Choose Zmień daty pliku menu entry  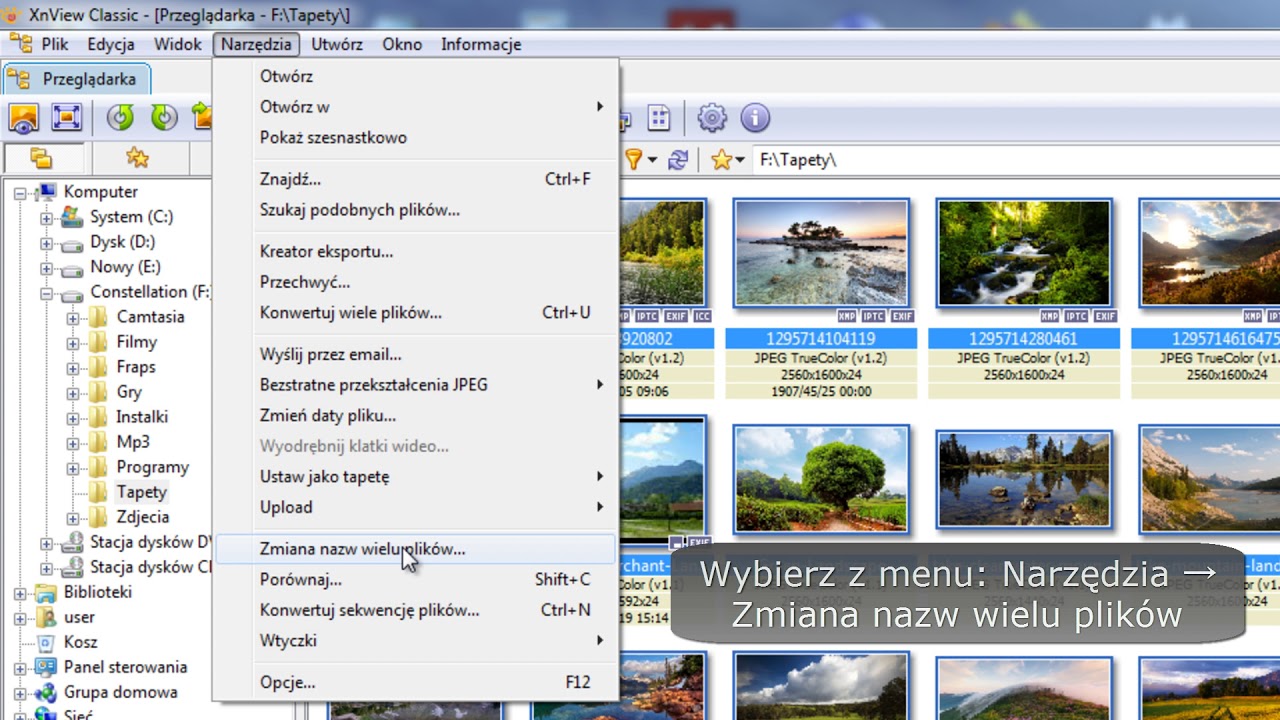point(416,415)
